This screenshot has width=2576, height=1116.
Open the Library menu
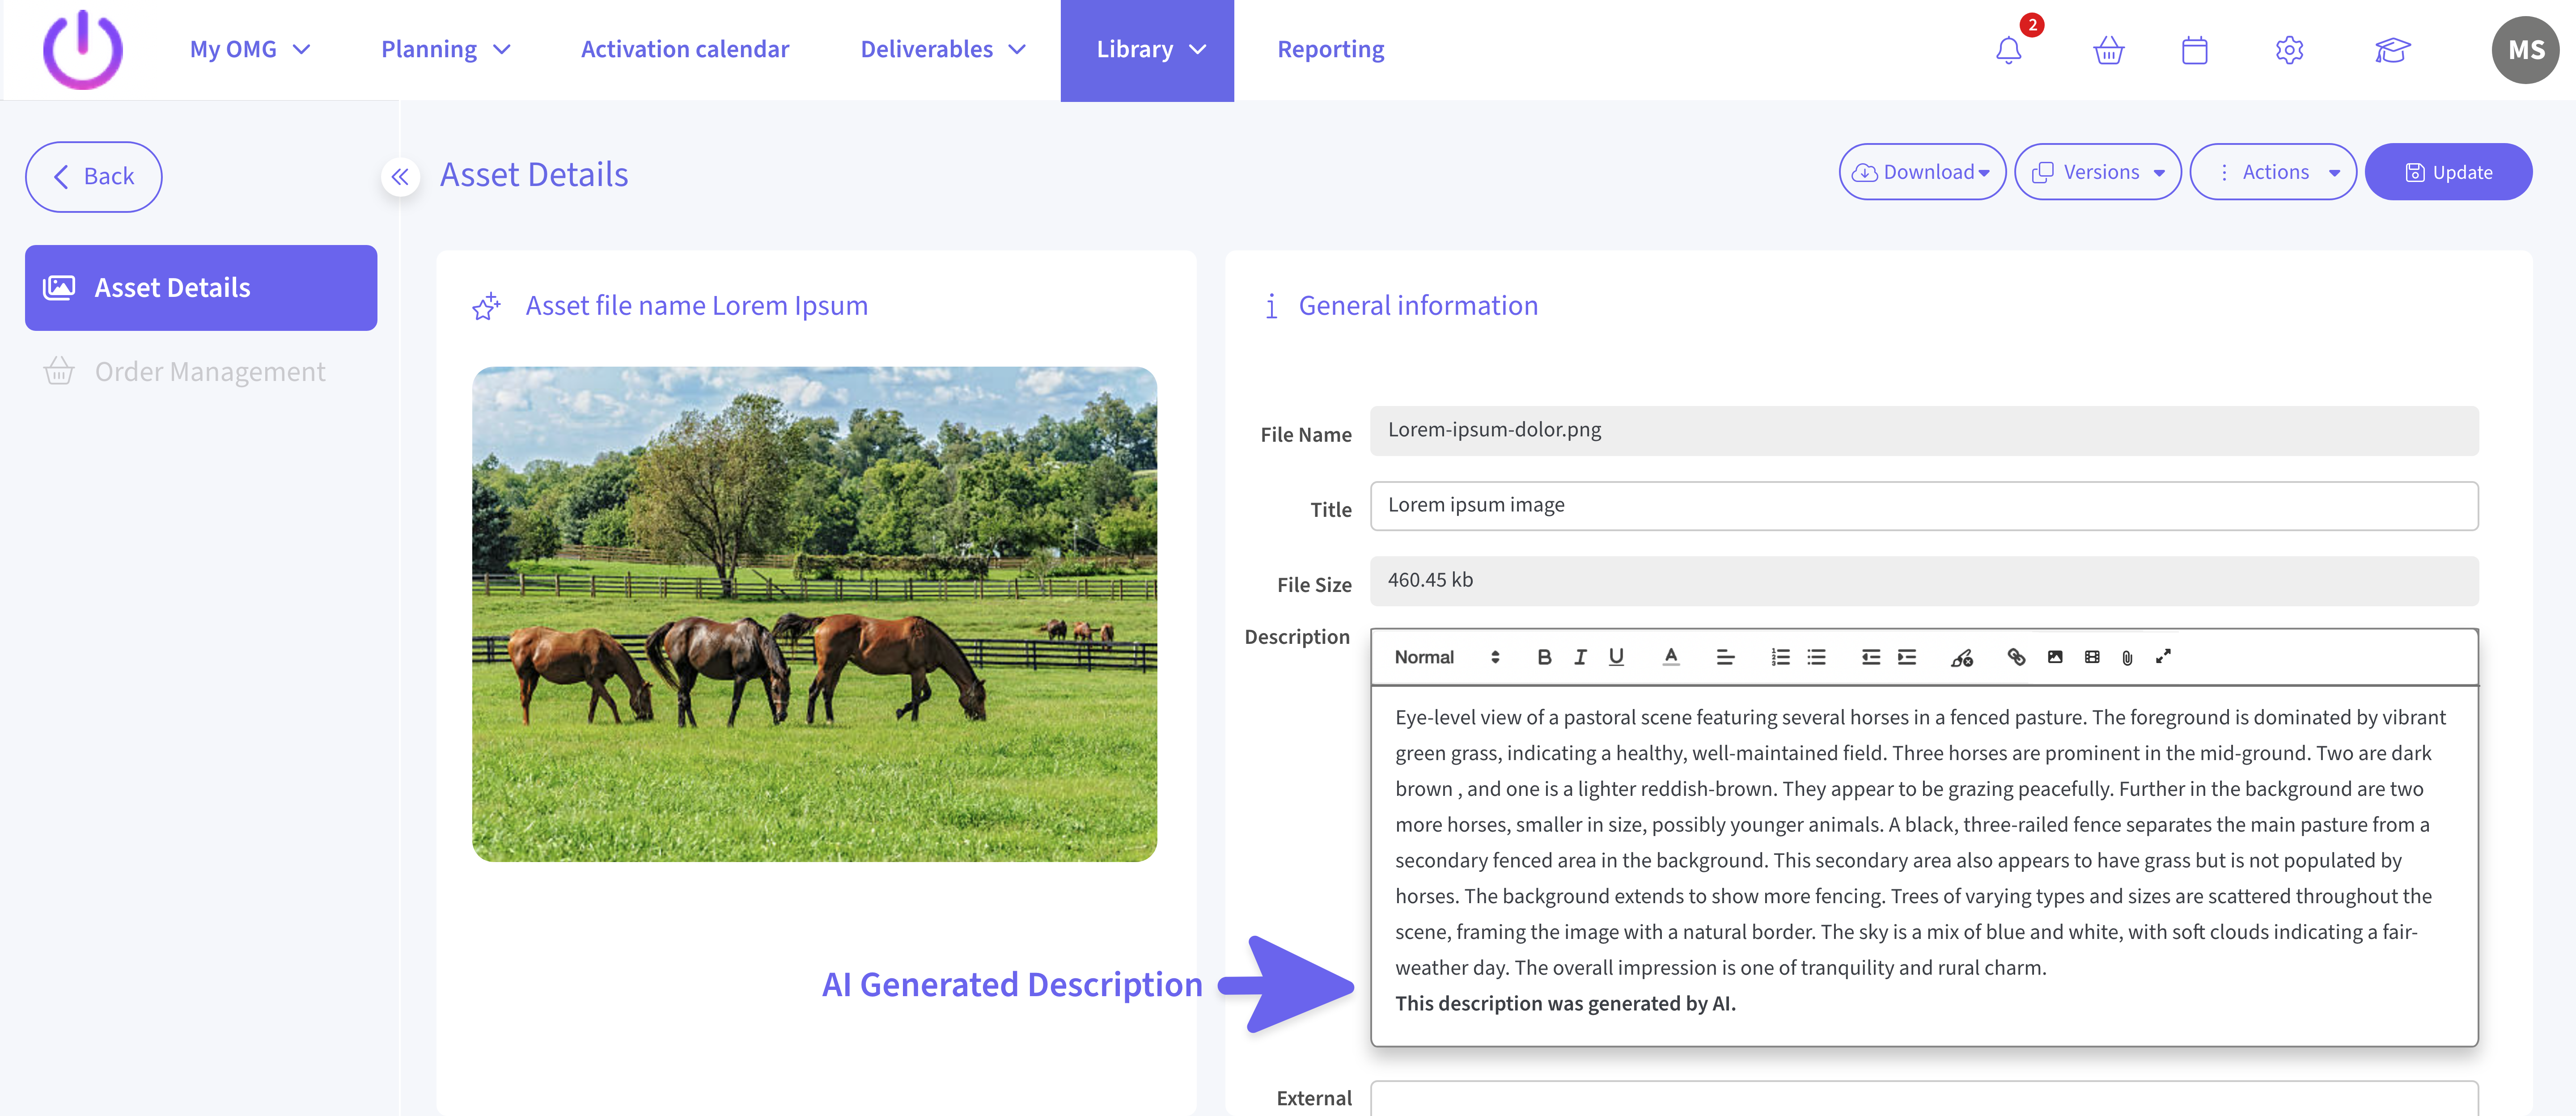click(x=1147, y=50)
